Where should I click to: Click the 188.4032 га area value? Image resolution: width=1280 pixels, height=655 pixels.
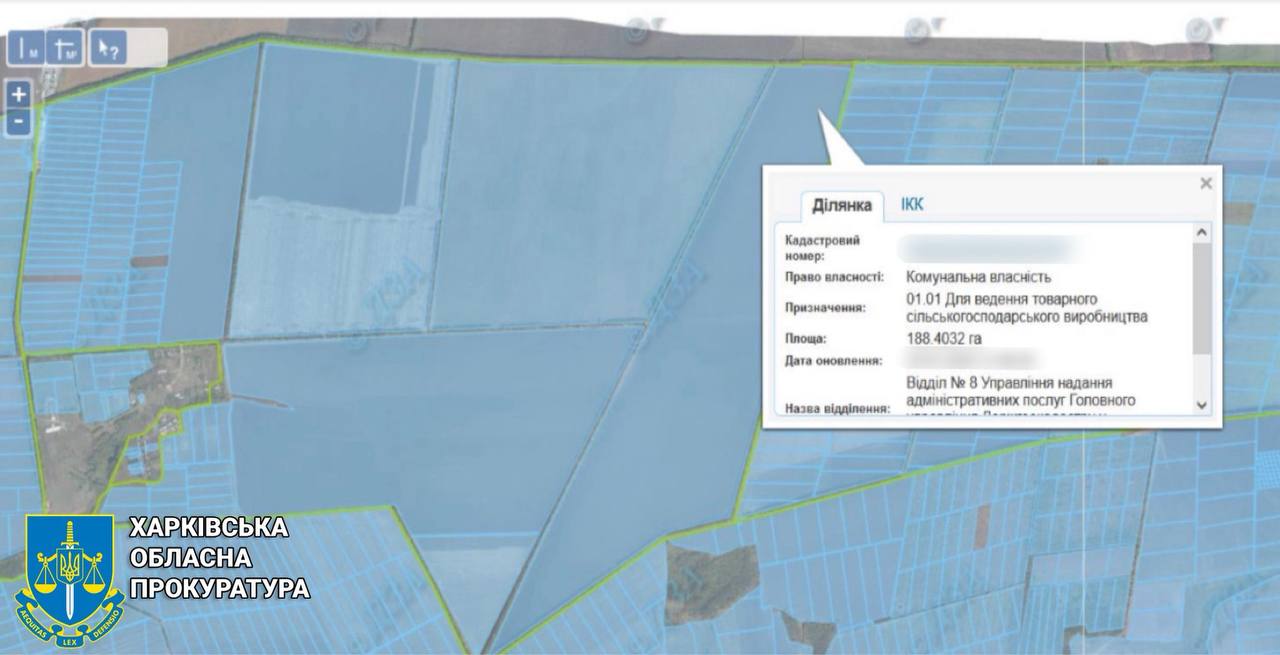pos(943,339)
